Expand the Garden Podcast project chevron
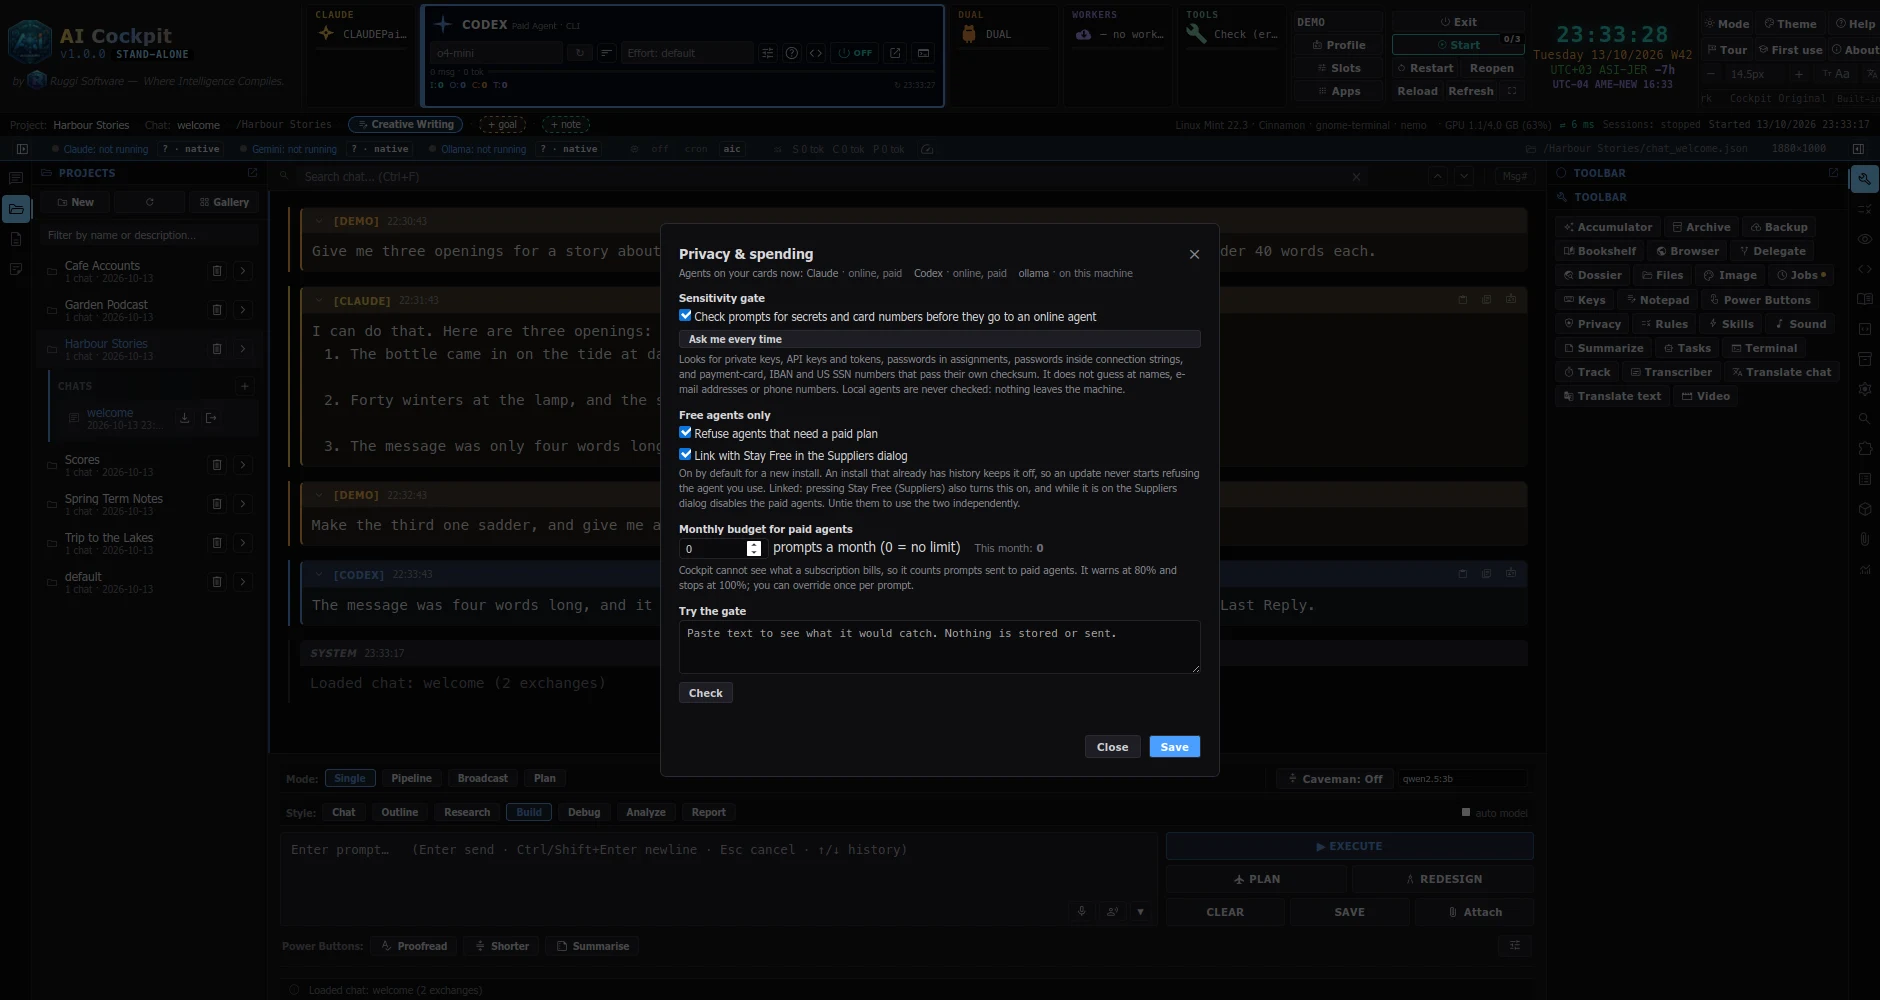Viewport: 1880px width, 1000px height. (243, 310)
